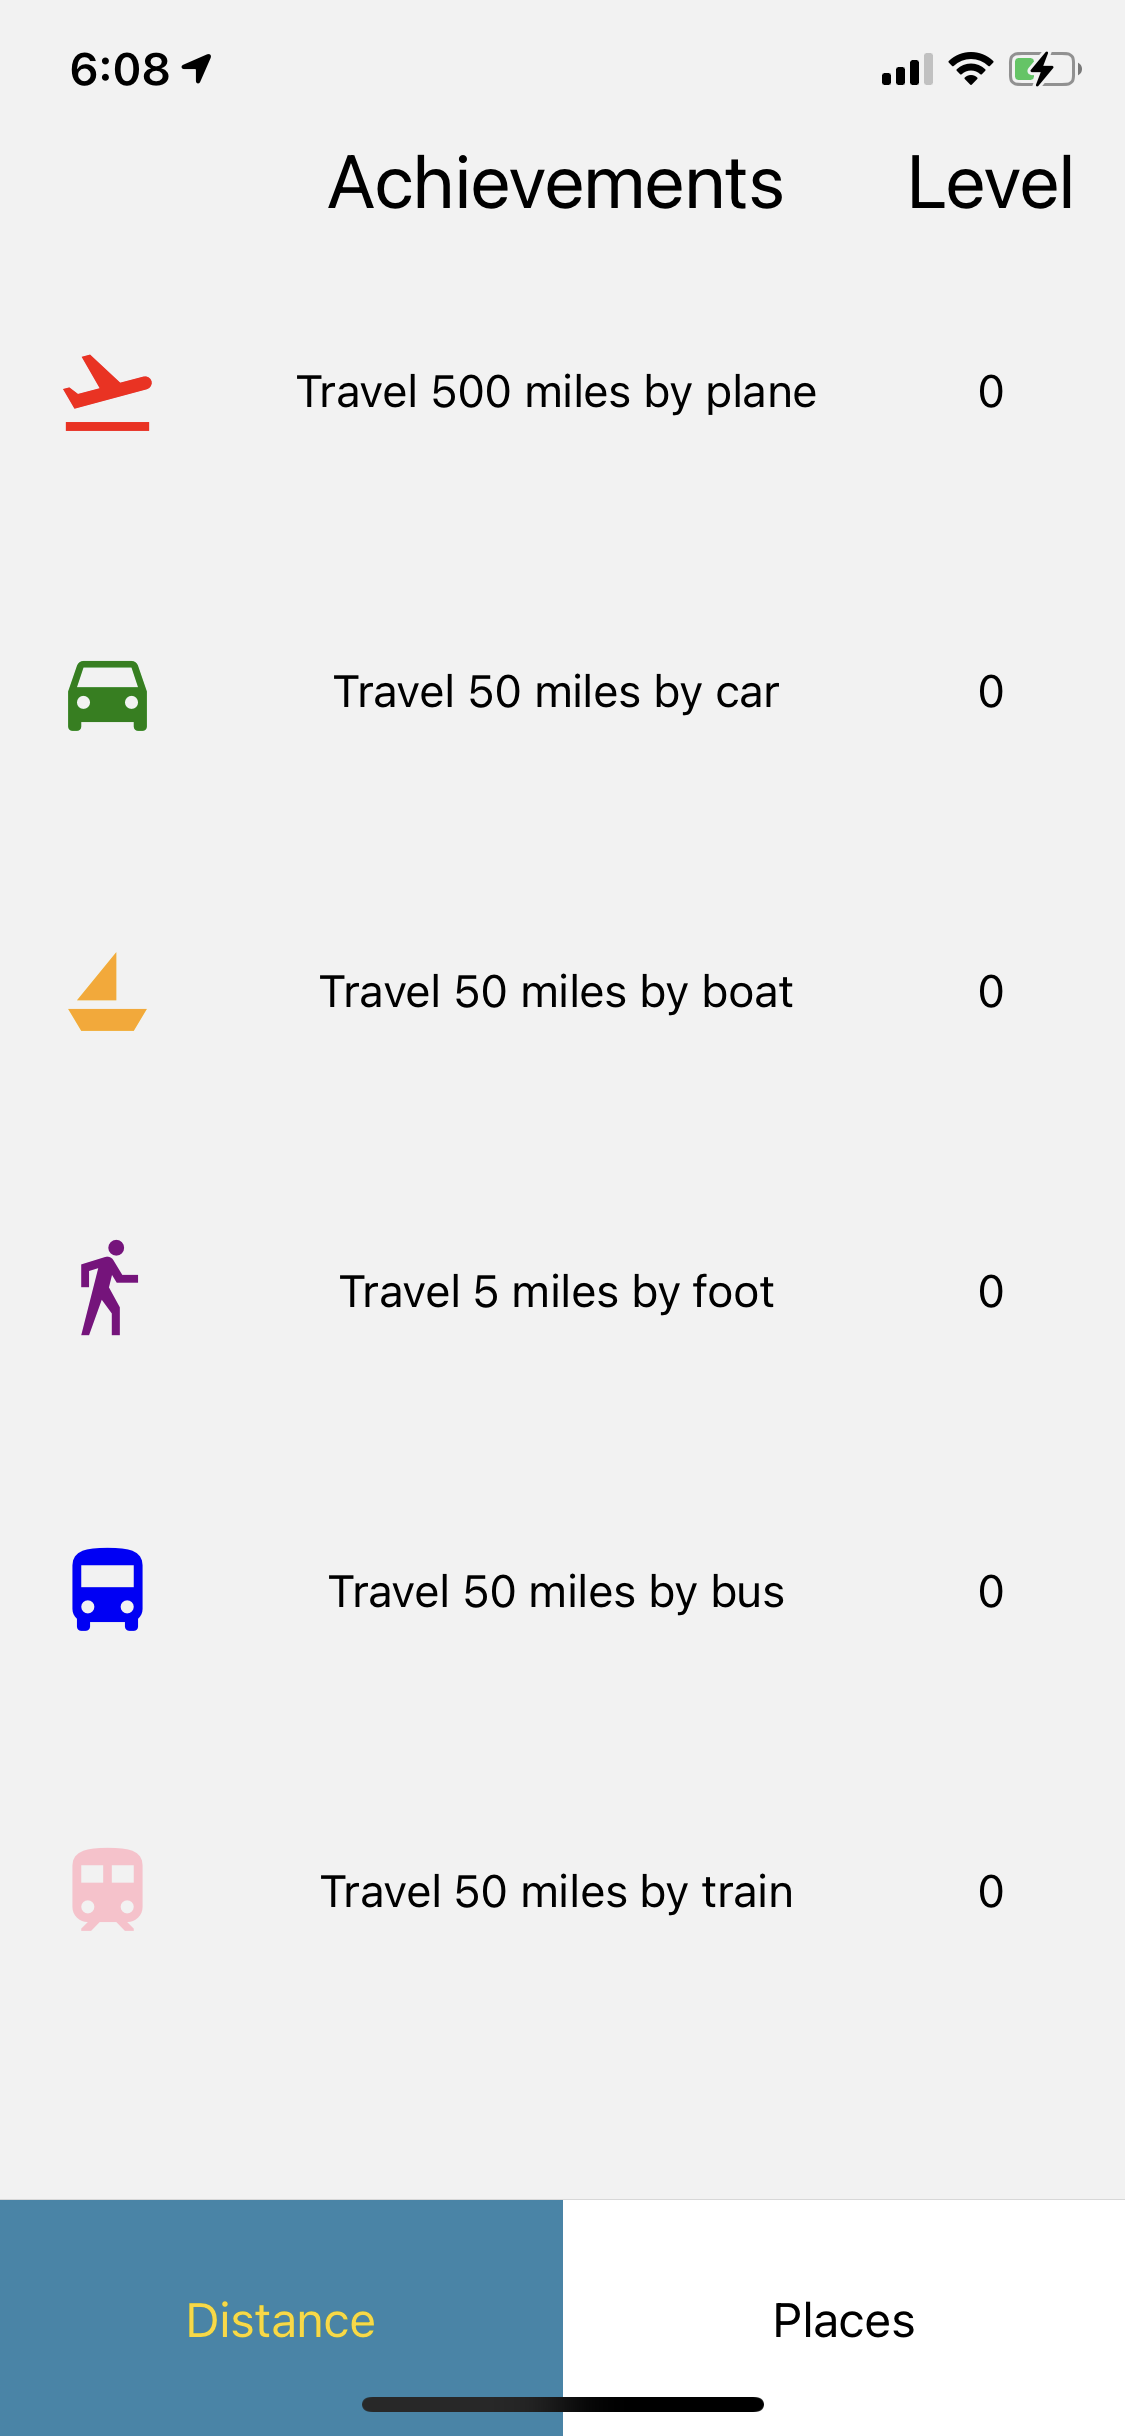
Task: Tap the train achievement level number
Action: pyautogui.click(x=990, y=1892)
